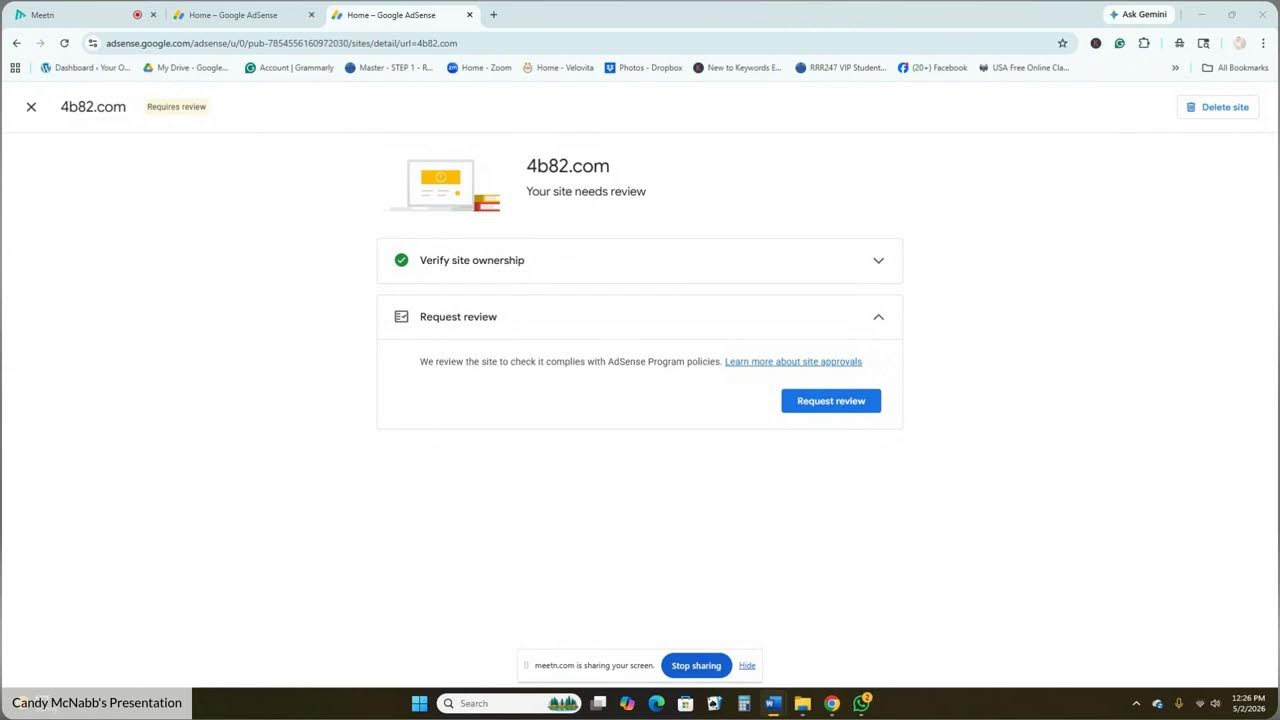Collapse the Request review section
The width and height of the screenshot is (1280, 720).
[878, 317]
